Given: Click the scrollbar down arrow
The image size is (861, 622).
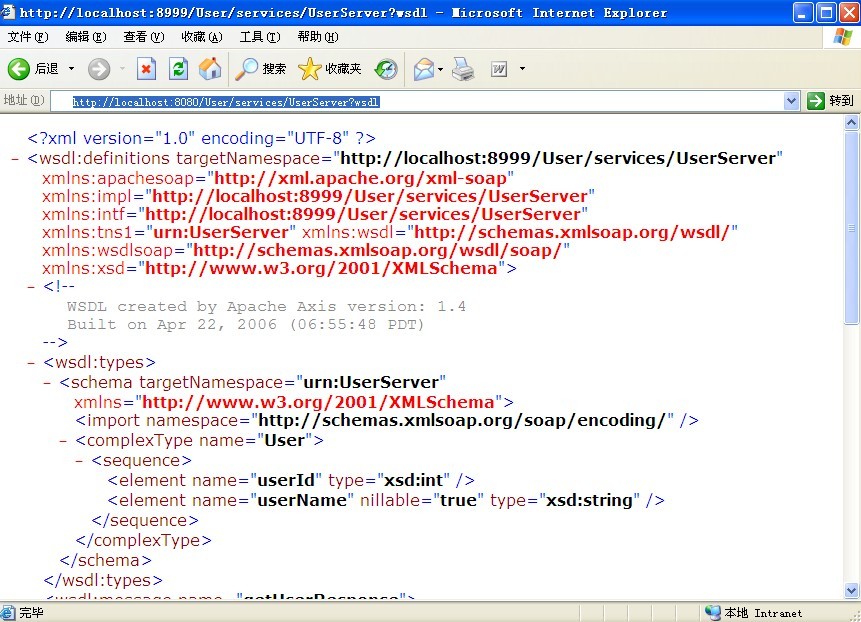Looking at the screenshot, I should (x=852, y=592).
